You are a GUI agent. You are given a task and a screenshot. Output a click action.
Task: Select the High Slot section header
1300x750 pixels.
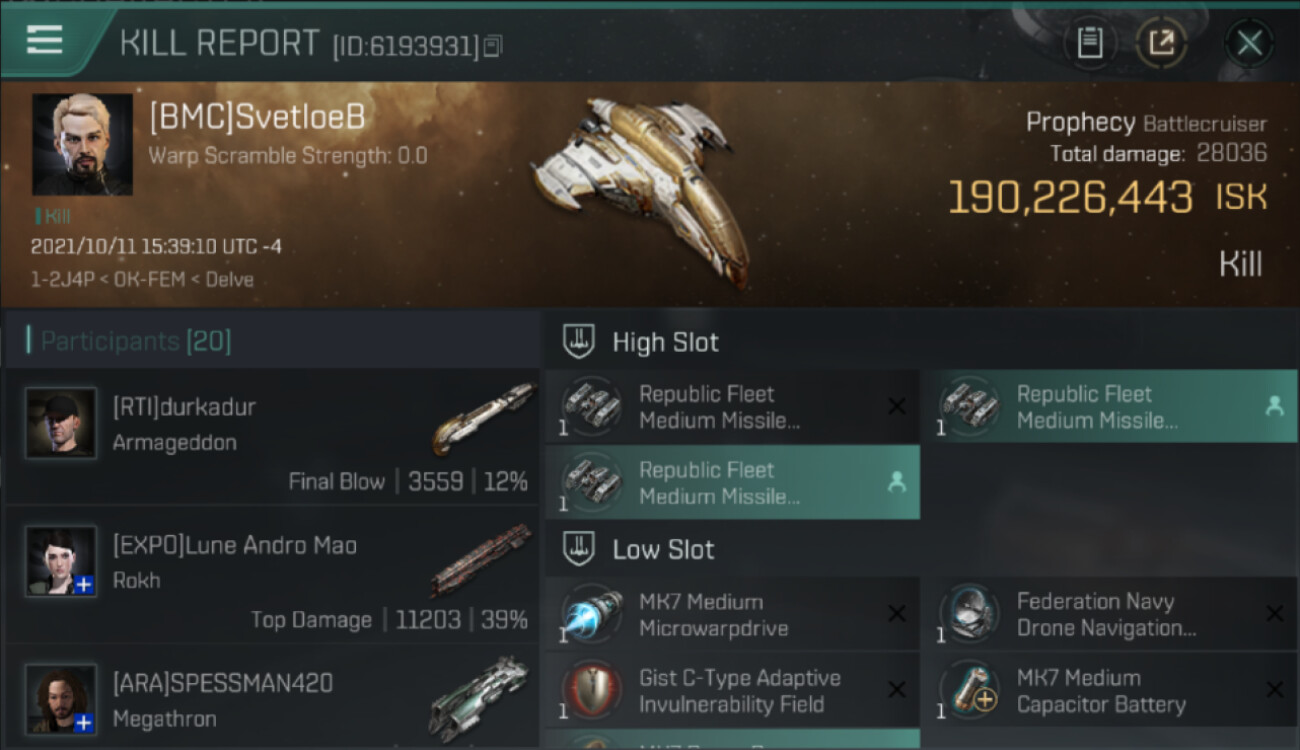[x=665, y=342]
